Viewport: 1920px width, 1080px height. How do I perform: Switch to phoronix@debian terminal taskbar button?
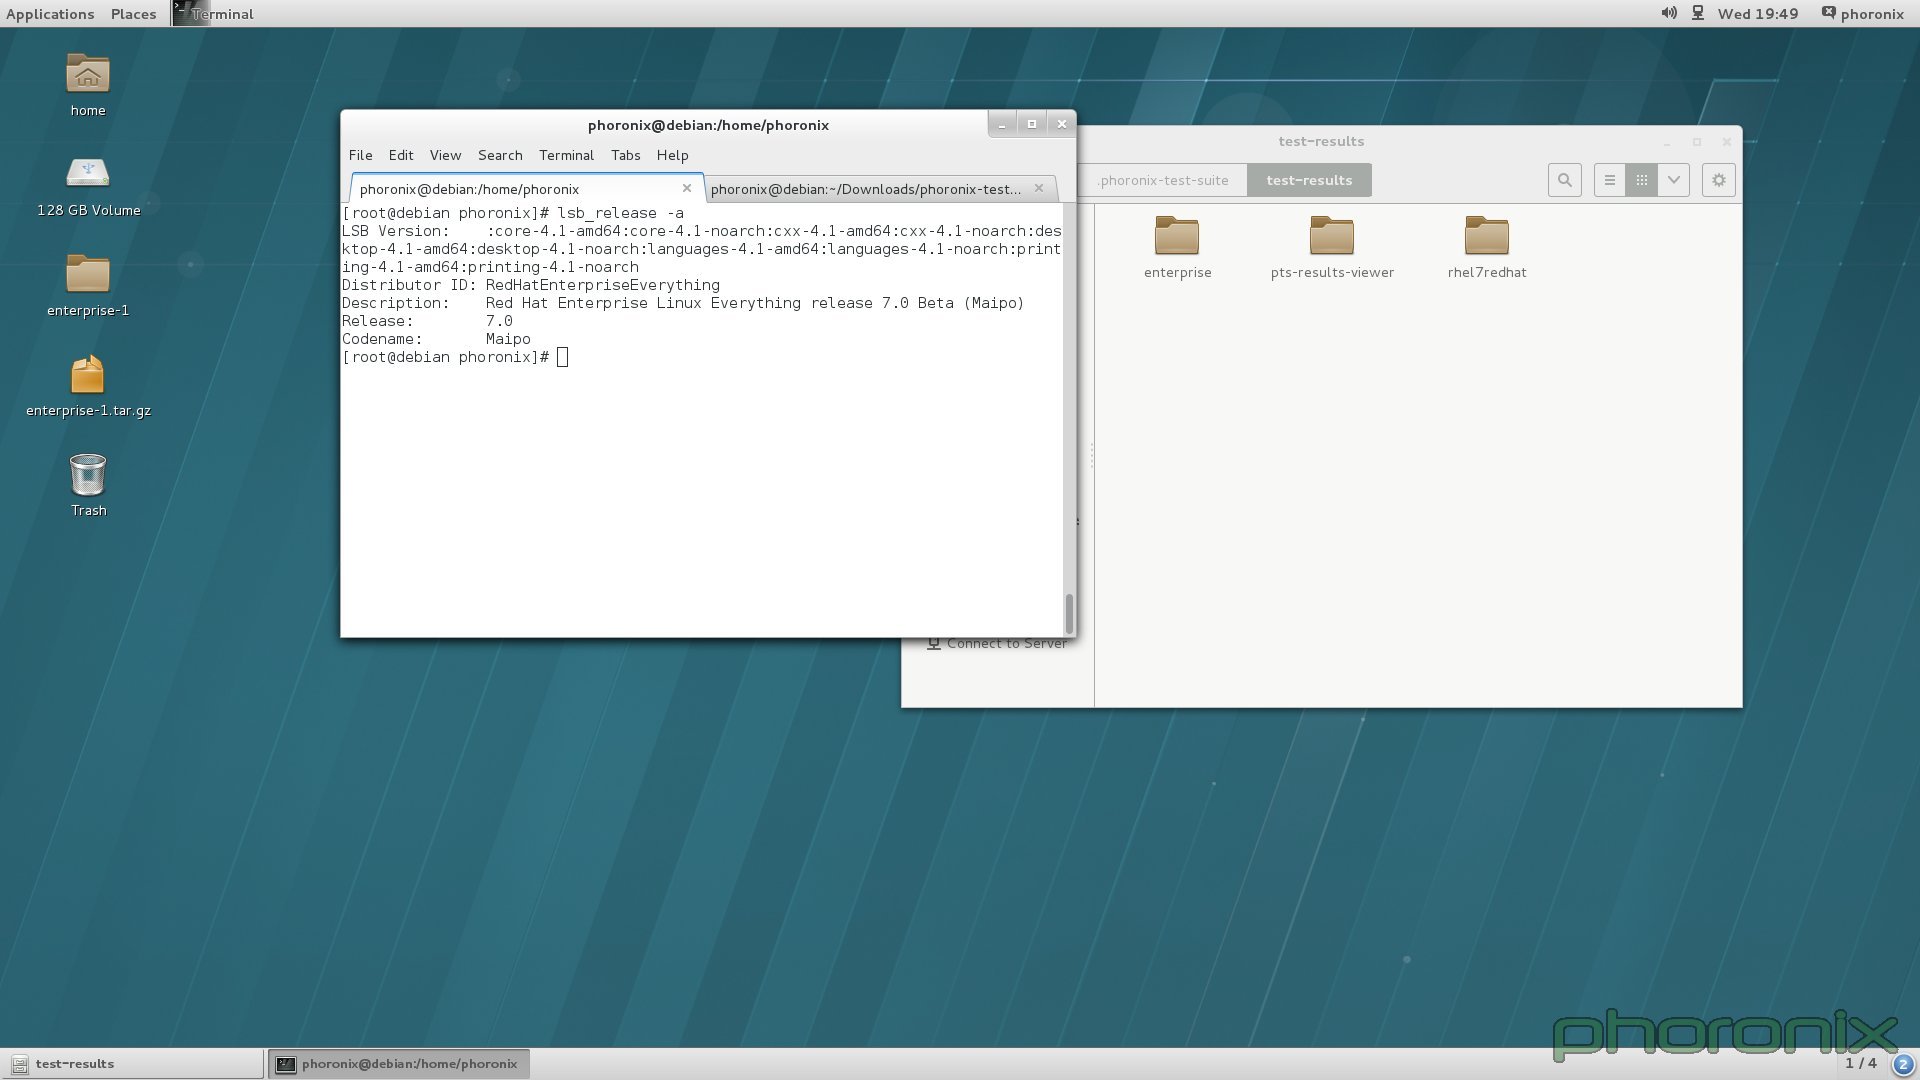[x=399, y=1064]
